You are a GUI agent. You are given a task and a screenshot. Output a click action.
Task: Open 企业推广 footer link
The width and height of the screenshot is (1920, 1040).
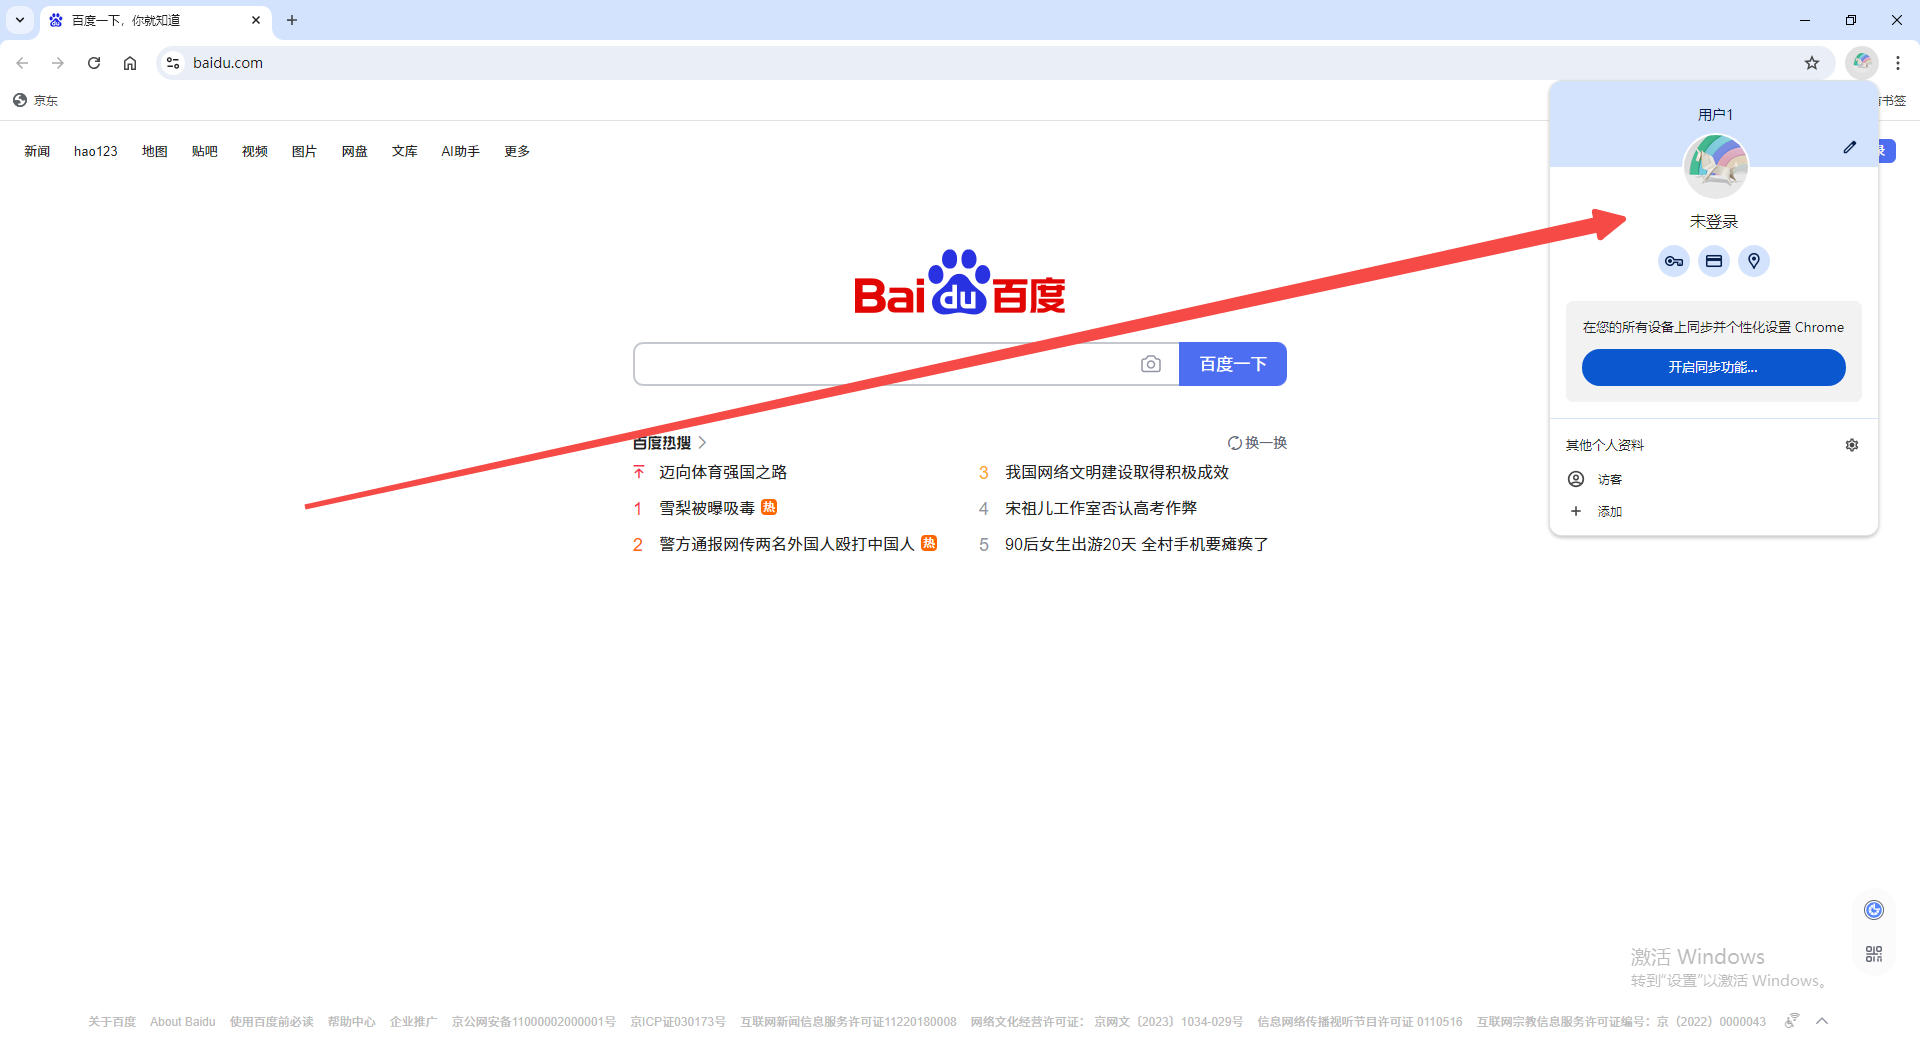pos(414,1021)
